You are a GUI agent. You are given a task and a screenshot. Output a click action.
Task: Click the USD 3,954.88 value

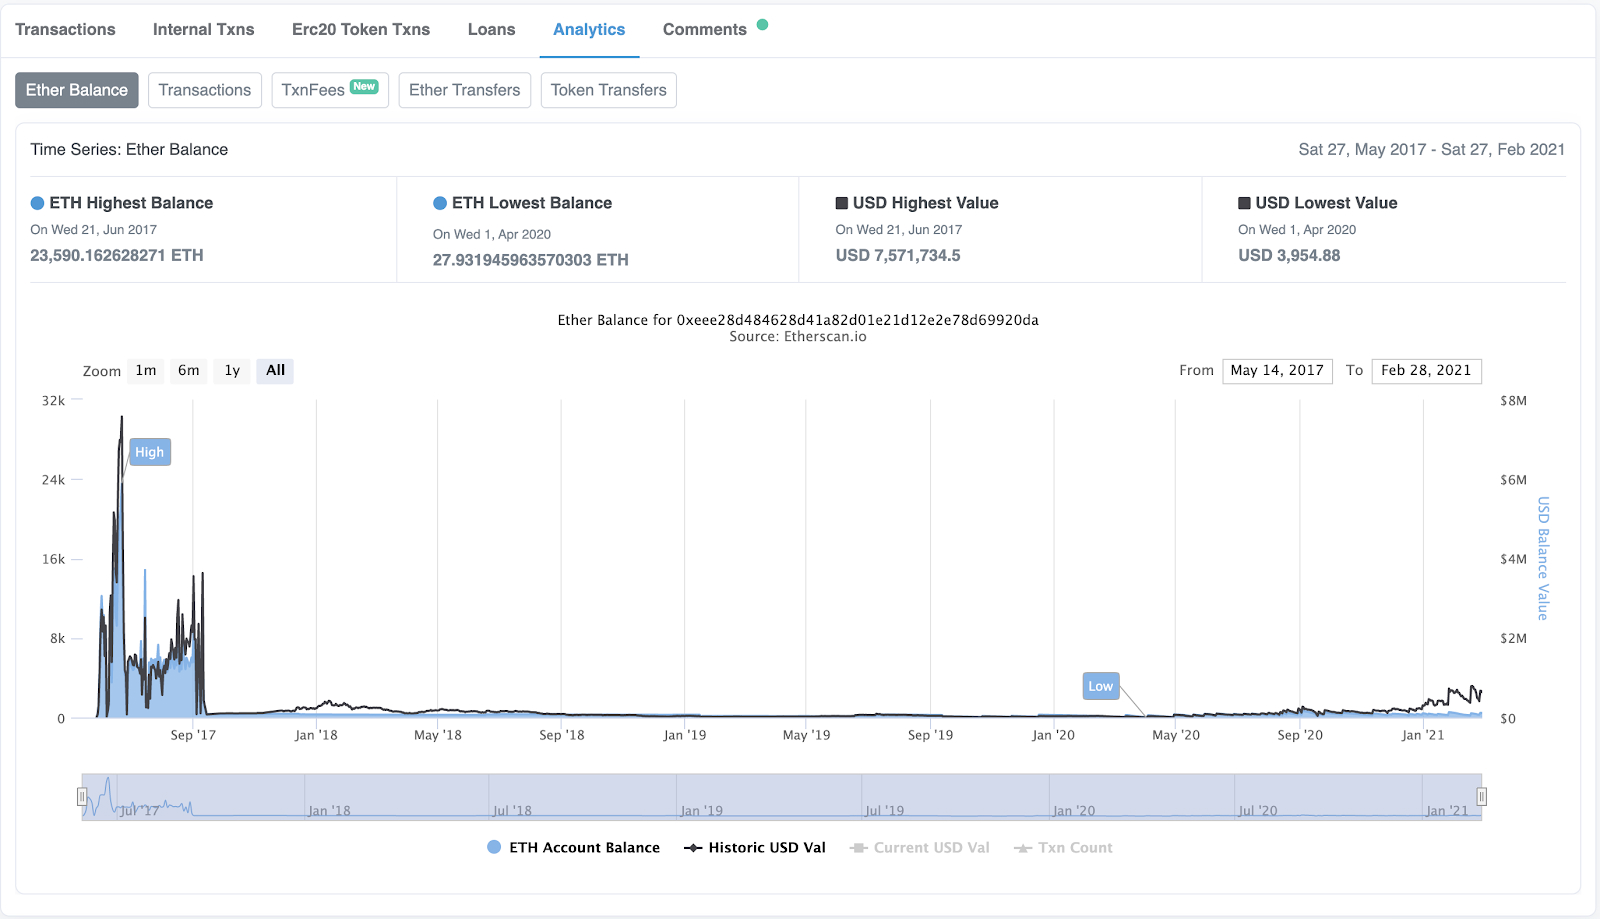pyautogui.click(x=1289, y=256)
